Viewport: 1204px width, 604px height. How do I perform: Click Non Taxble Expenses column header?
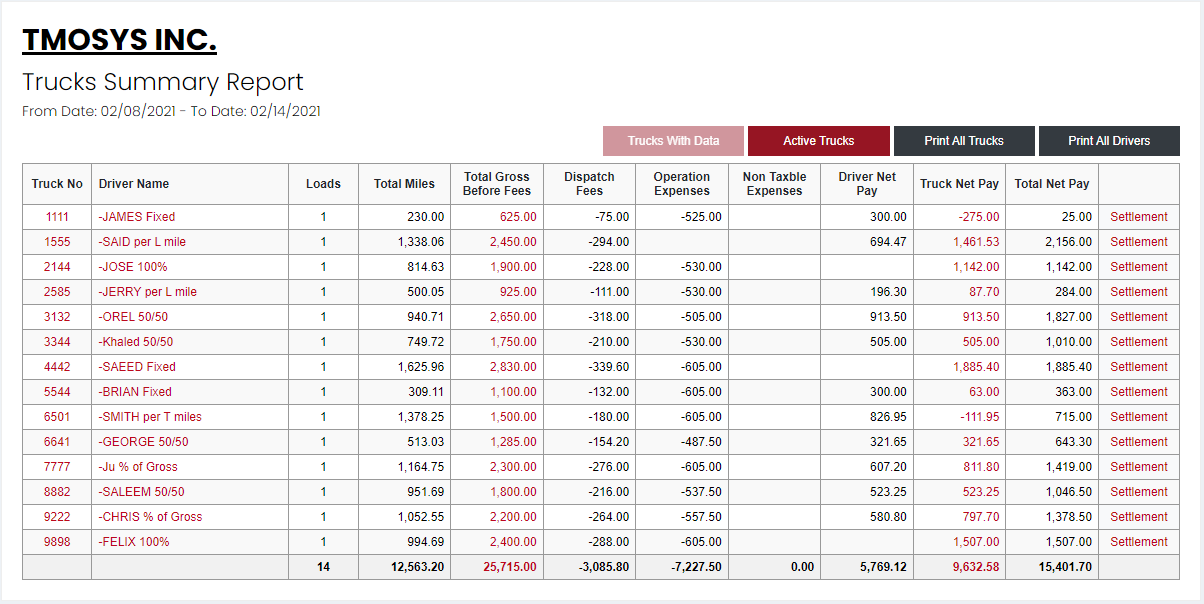[x=774, y=184]
